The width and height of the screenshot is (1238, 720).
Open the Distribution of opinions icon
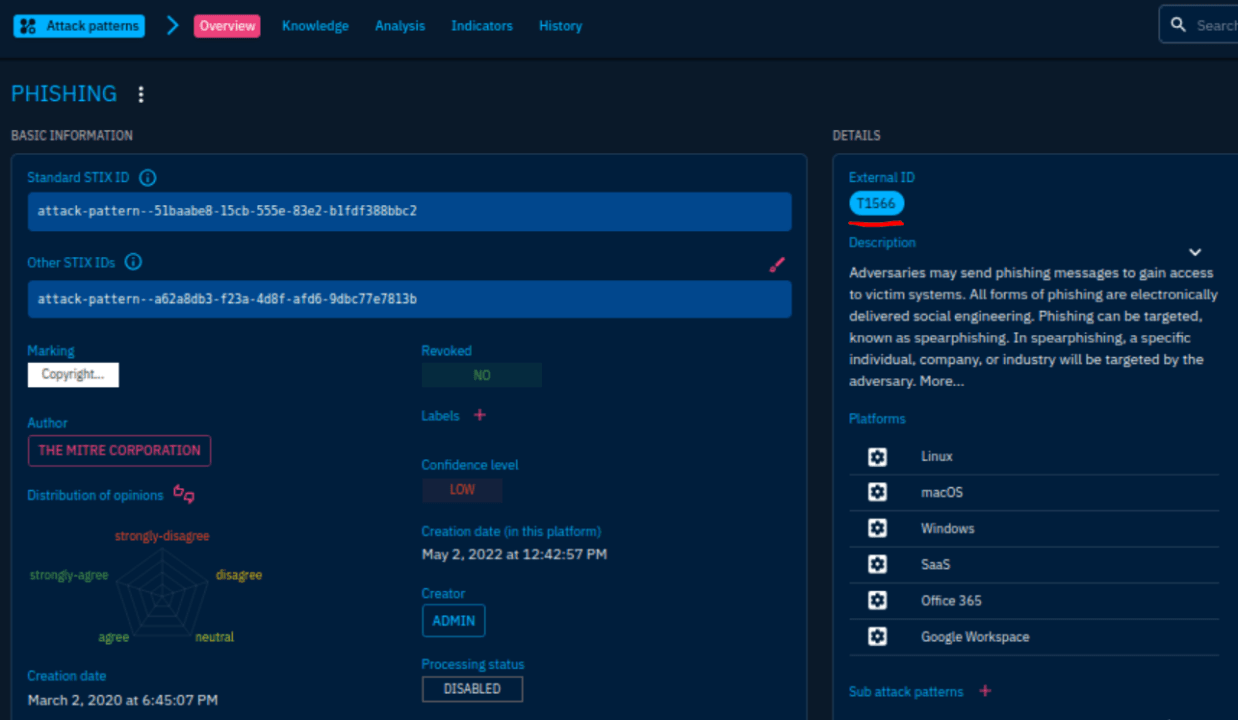pyautogui.click(x=183, y=494)
